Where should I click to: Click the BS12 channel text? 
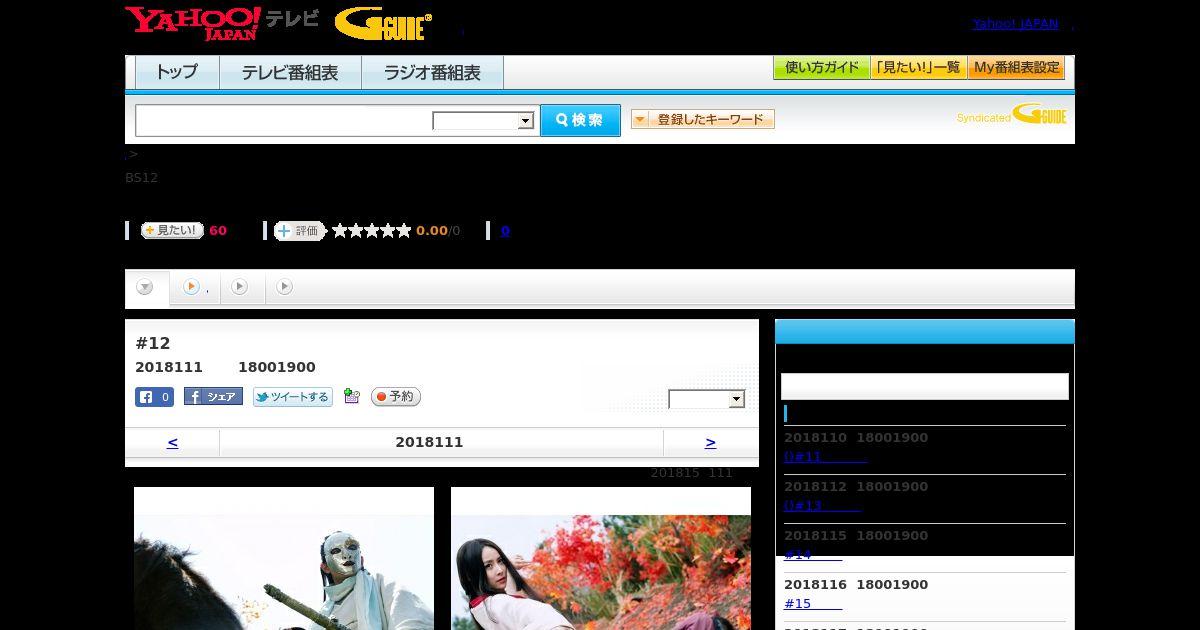142,178
